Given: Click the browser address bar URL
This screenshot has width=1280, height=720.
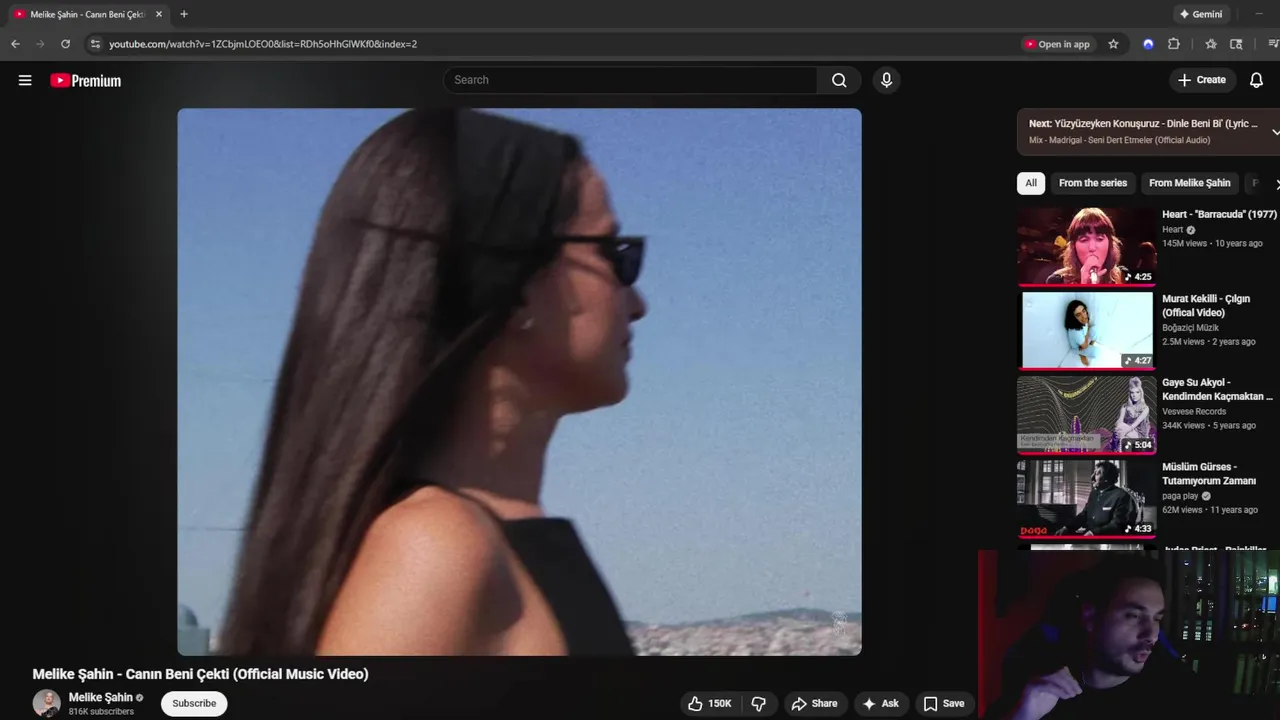Looking at the screenshot, I should click(263, 44).
